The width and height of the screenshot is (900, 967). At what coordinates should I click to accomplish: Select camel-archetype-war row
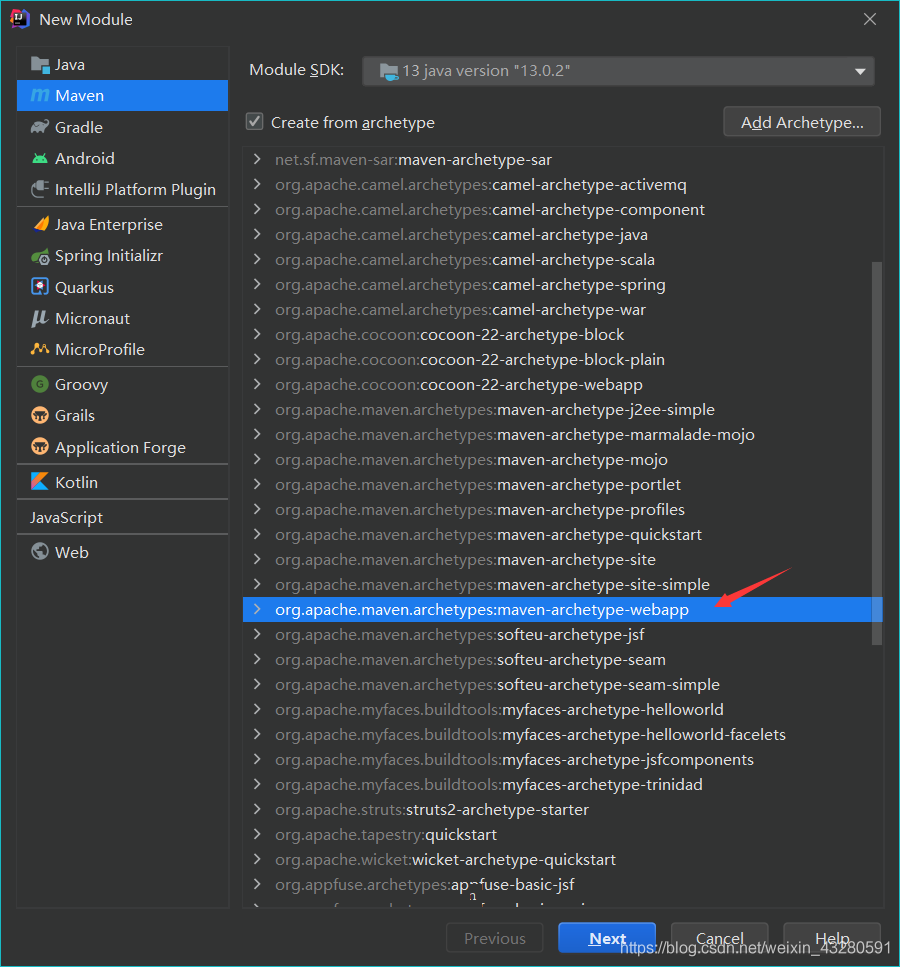[x=563, y=310]
